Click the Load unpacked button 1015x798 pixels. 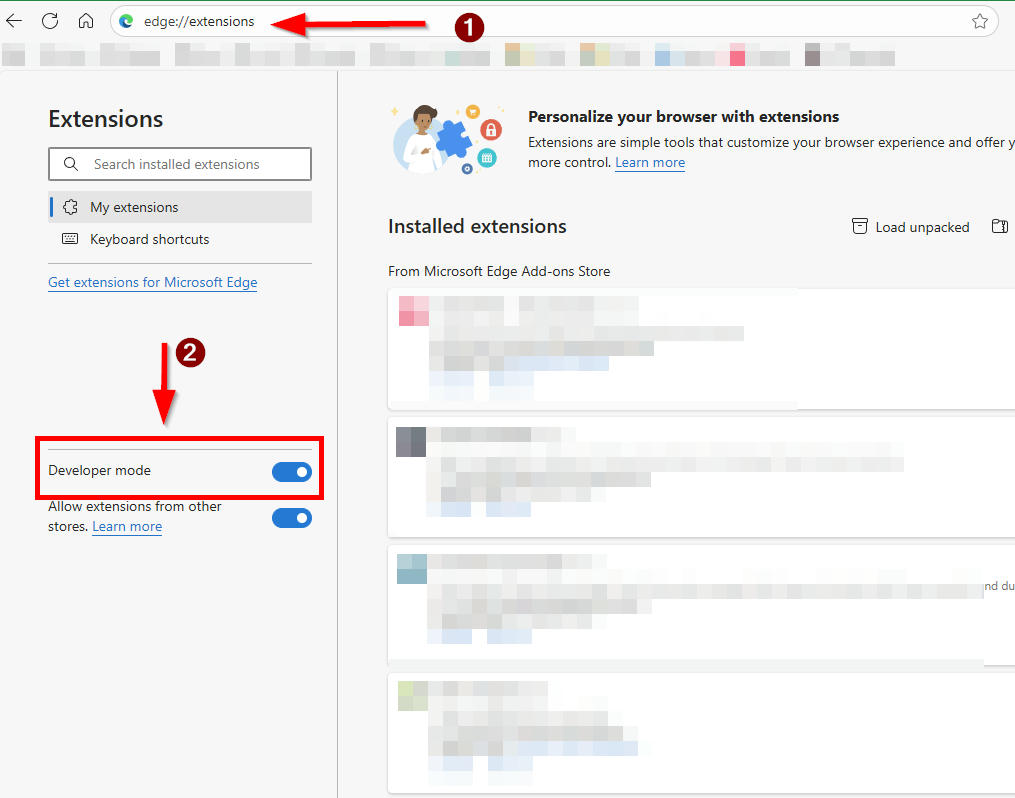coord(911,227)
